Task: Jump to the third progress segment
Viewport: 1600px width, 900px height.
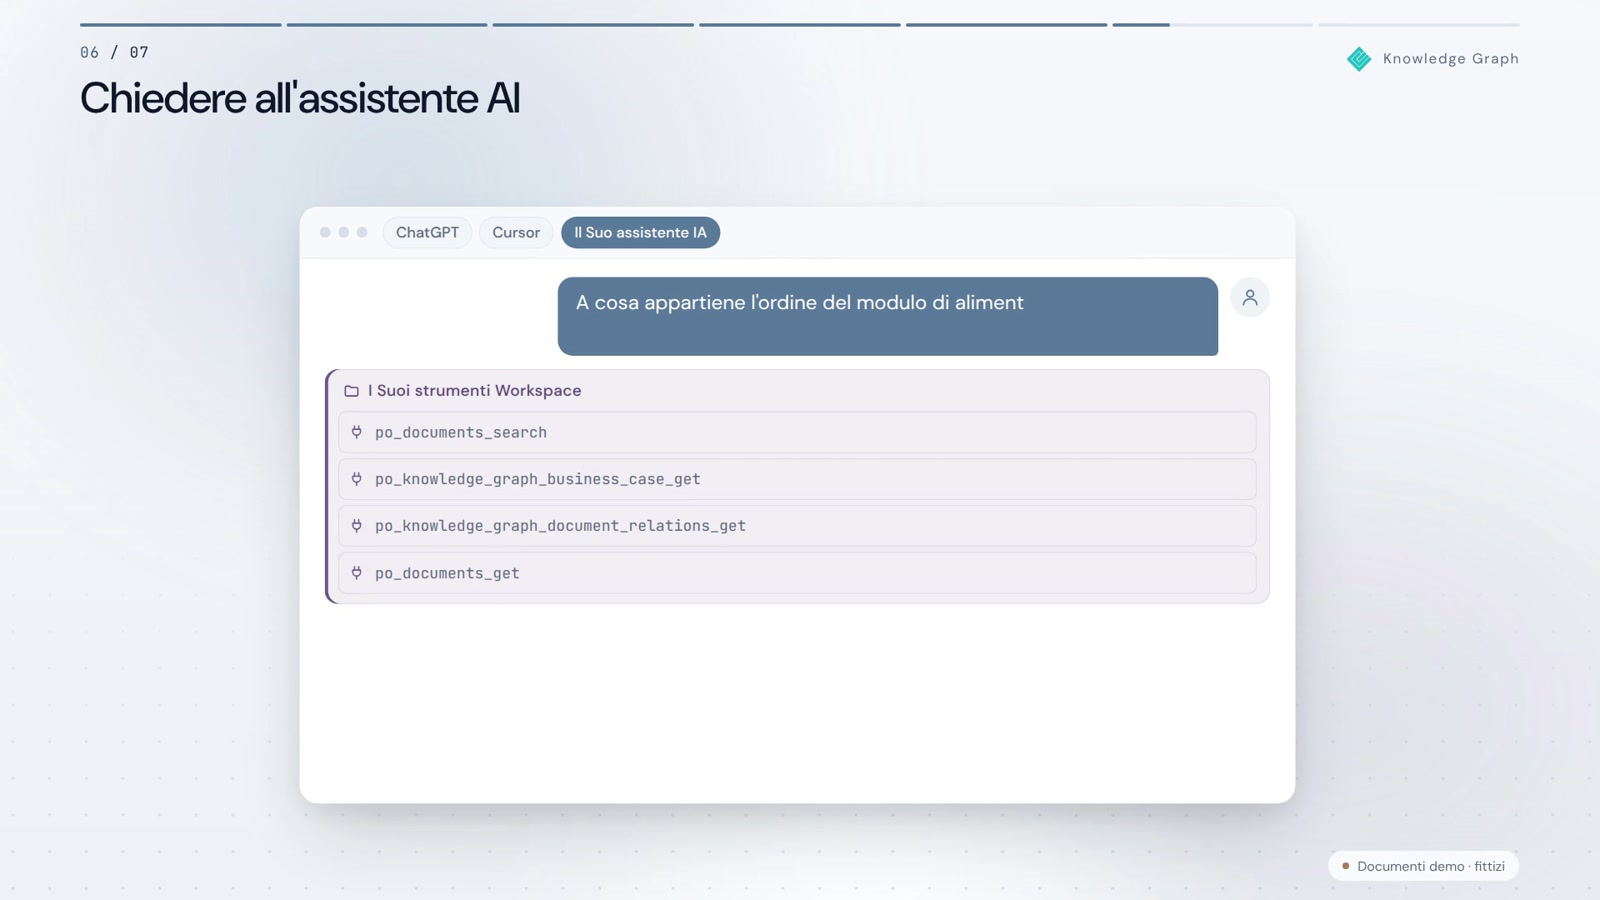Action: pyautogui.click(x=593, y=24)
